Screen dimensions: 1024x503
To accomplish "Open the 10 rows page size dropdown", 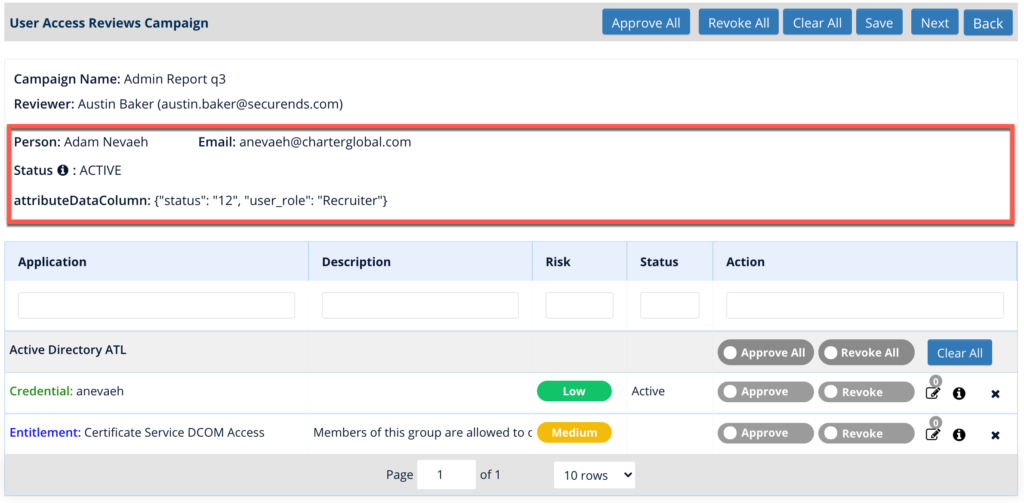I will (594, 476).
